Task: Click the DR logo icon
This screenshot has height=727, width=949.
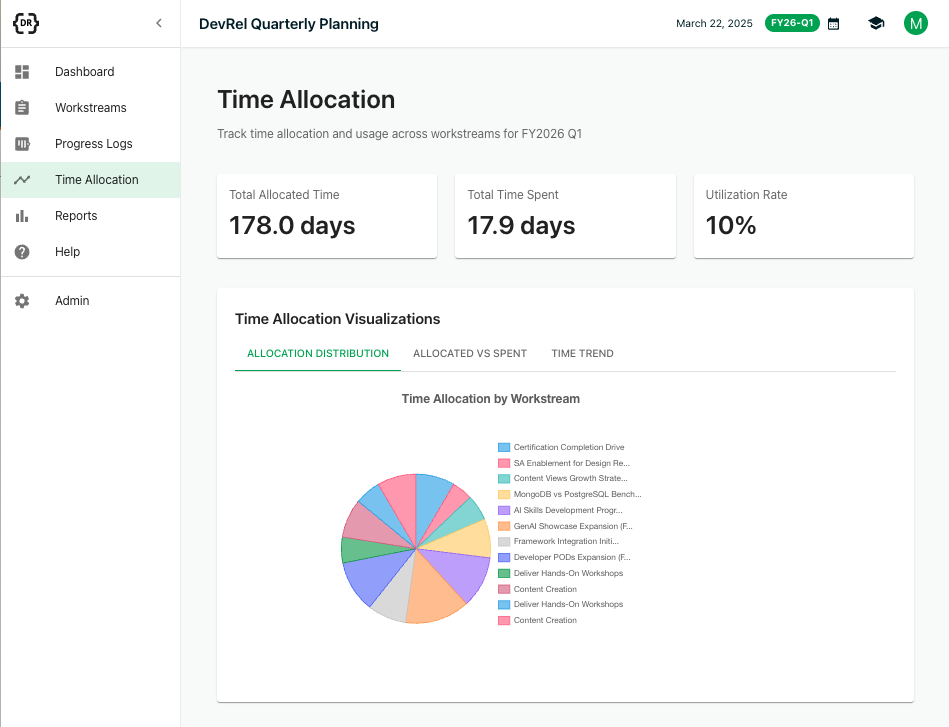Action: click(26, 23)
